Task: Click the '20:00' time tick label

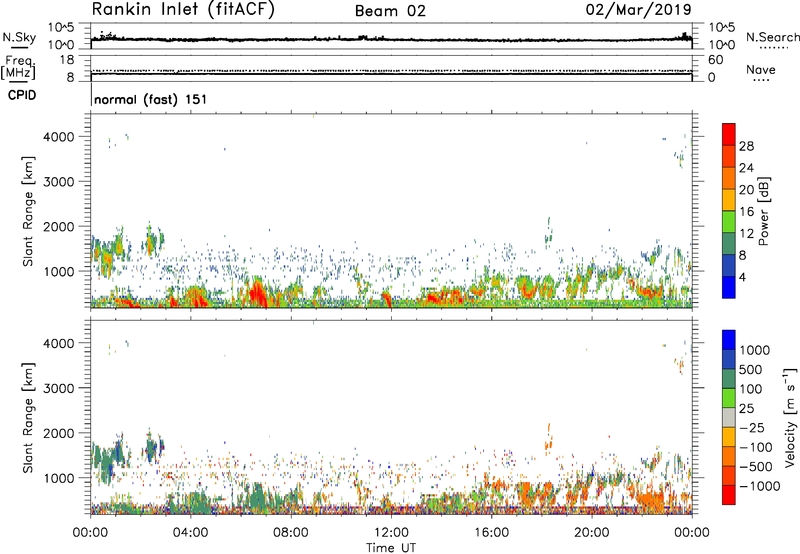Action: click(592, 533)
